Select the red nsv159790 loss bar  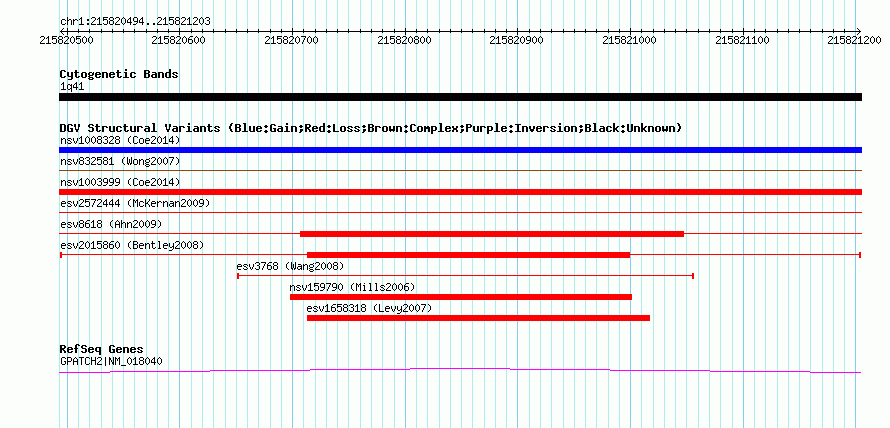pos(461,297)
